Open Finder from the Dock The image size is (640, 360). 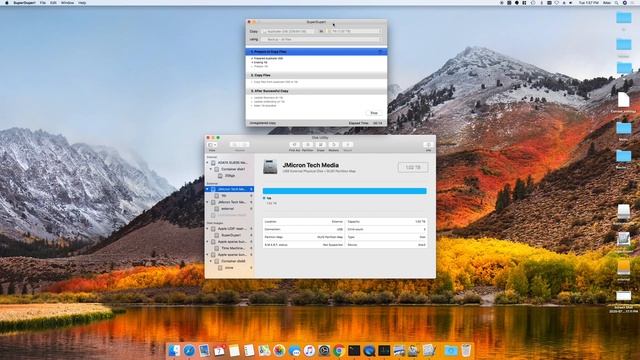pyautogui.click(x=174, y=350)
